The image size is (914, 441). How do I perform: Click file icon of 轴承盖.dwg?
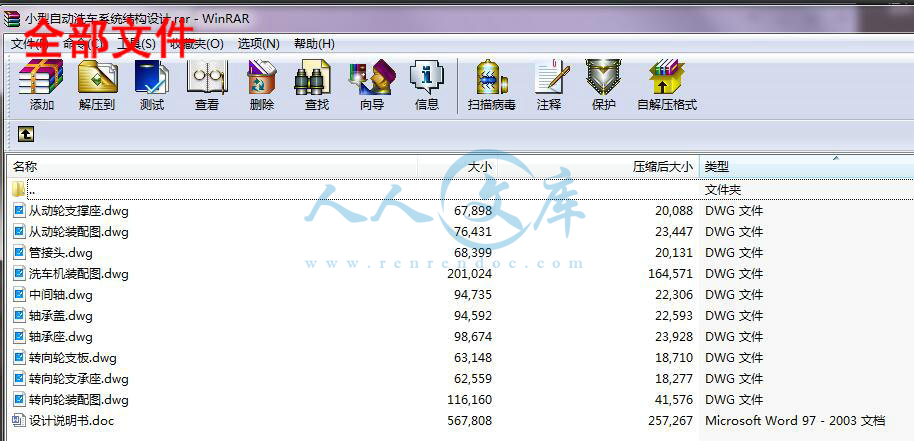click(20, 315)
